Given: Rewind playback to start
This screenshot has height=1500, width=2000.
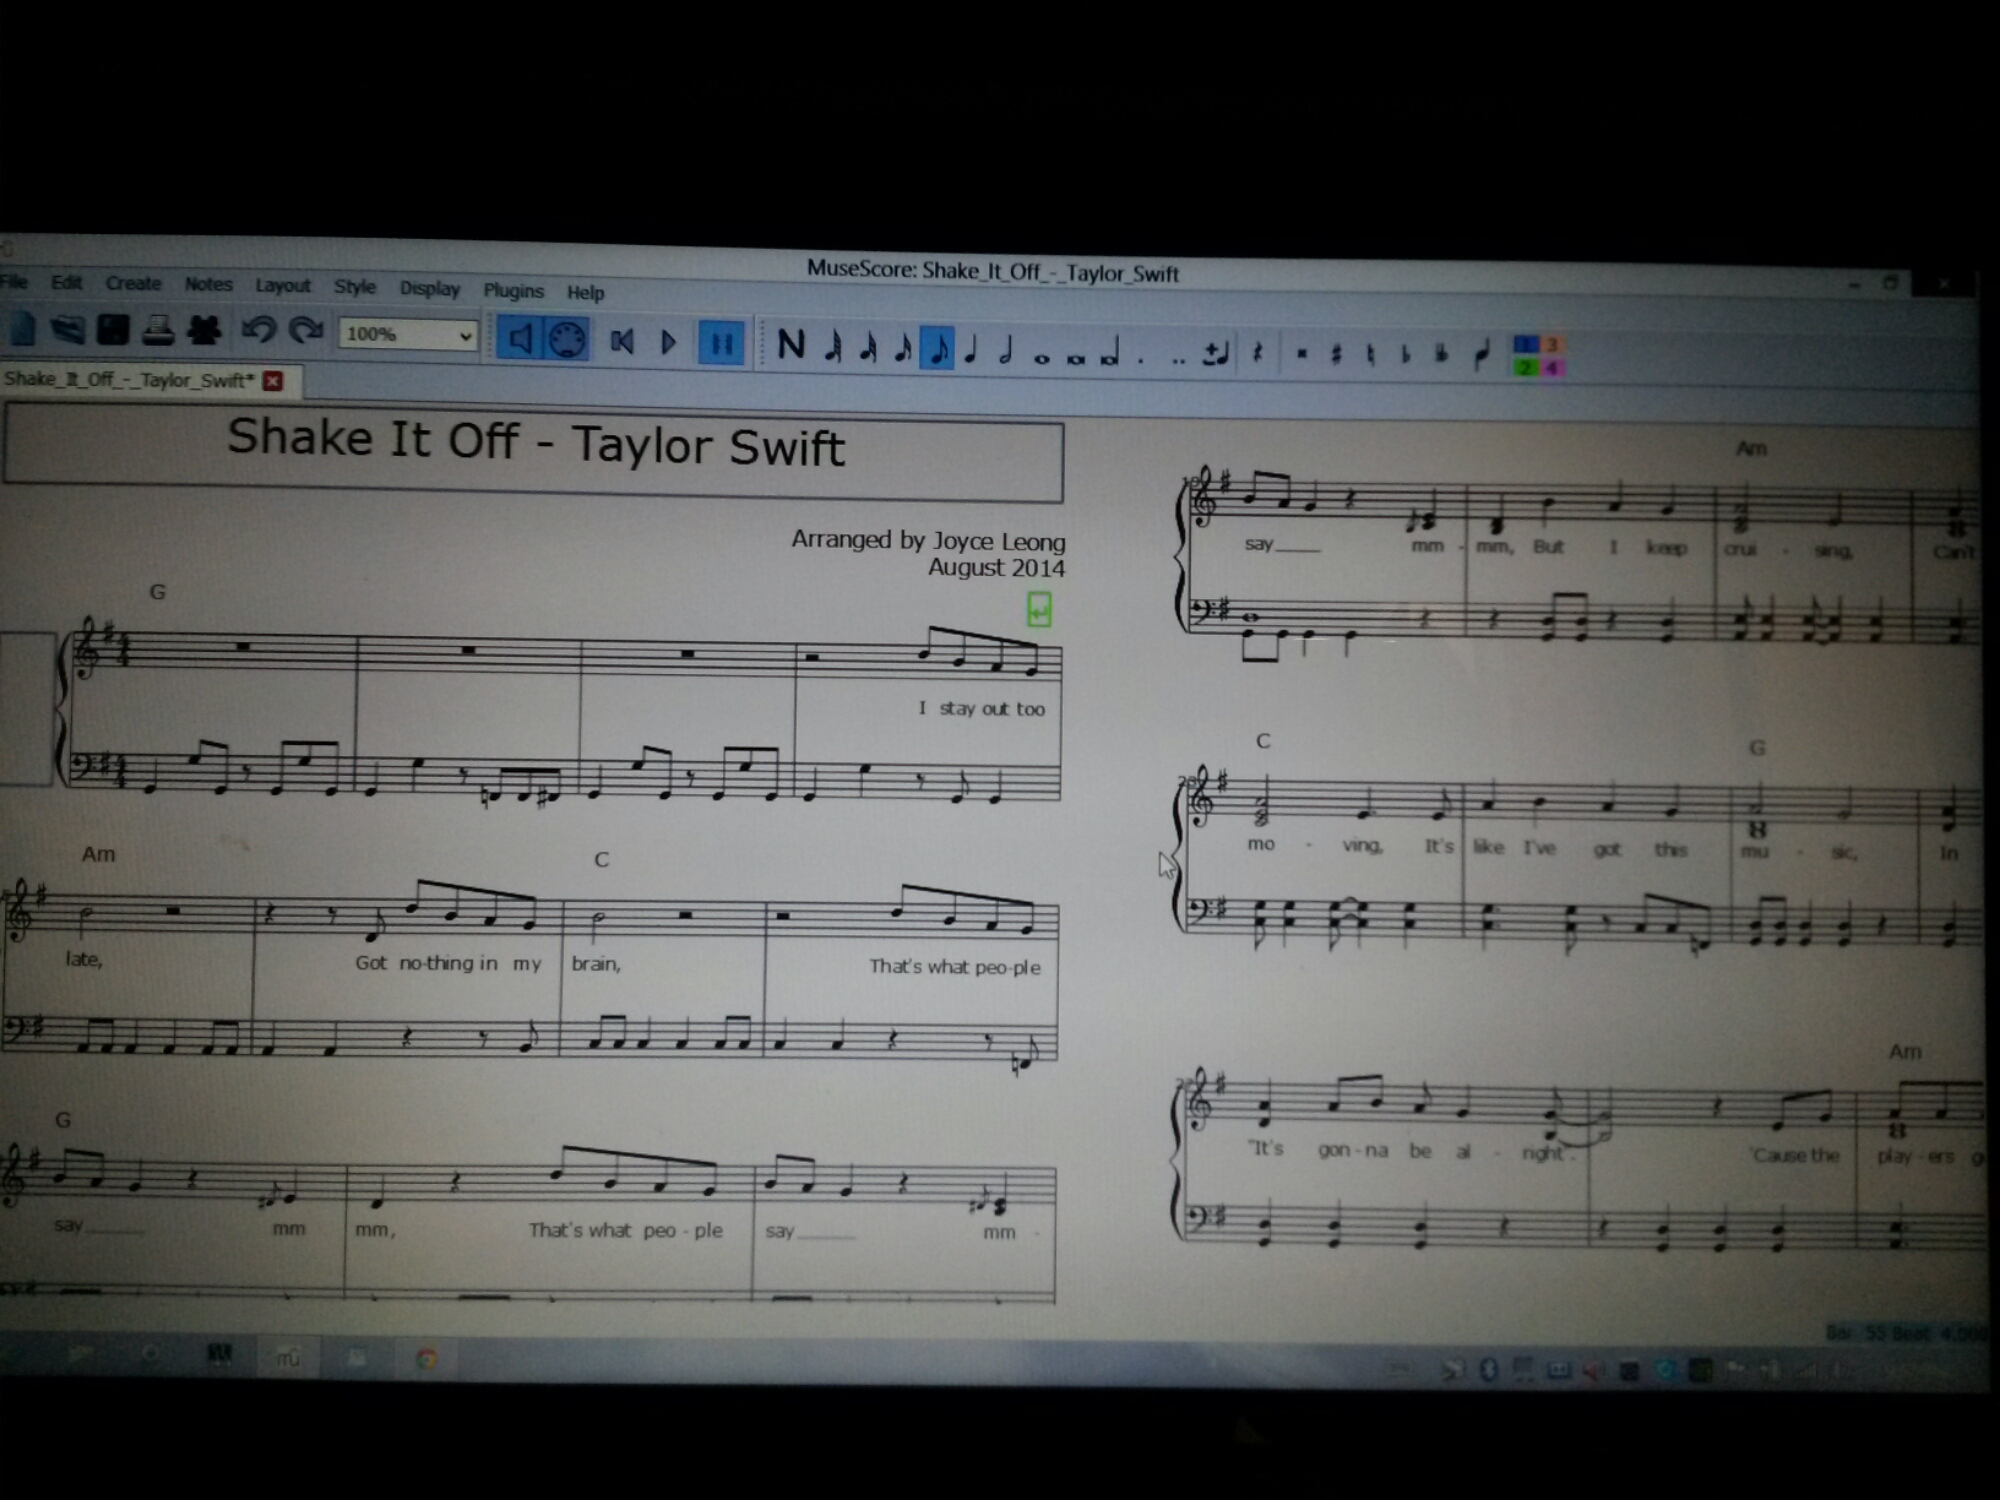Looking at the screenshot, I should pyautogui.click(x=622, y=343).
